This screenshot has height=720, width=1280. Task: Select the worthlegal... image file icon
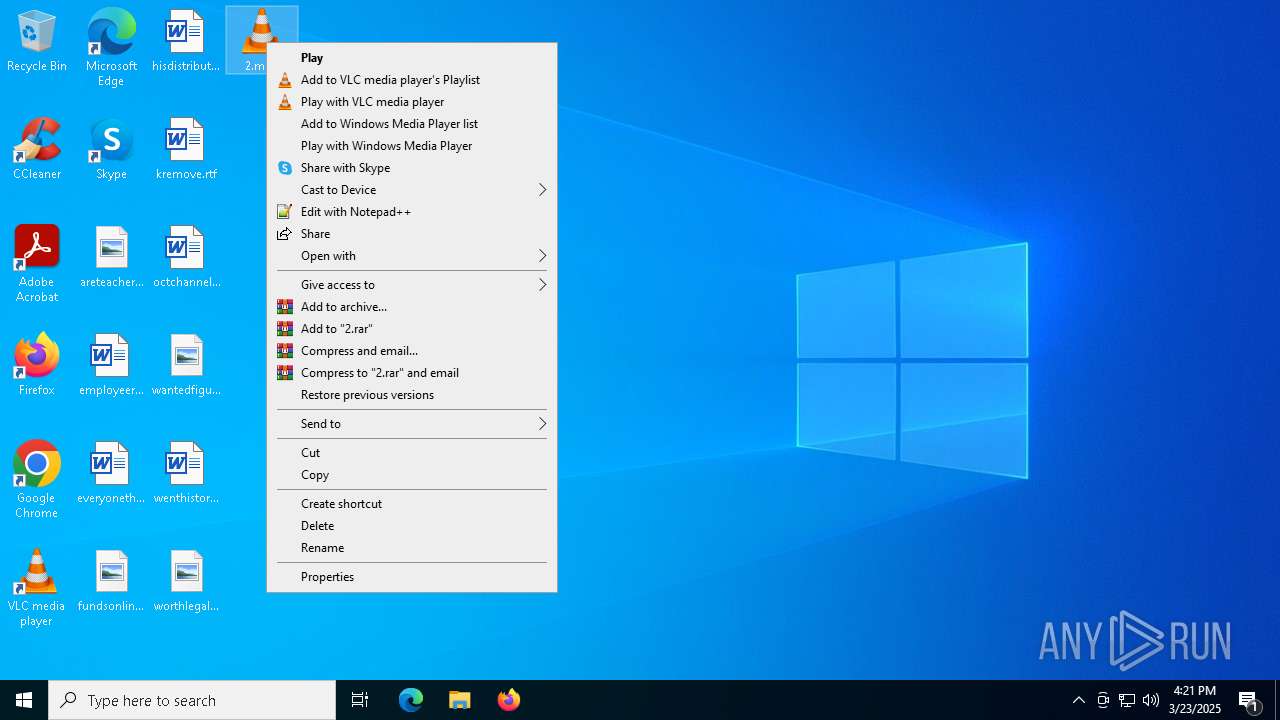186,581
